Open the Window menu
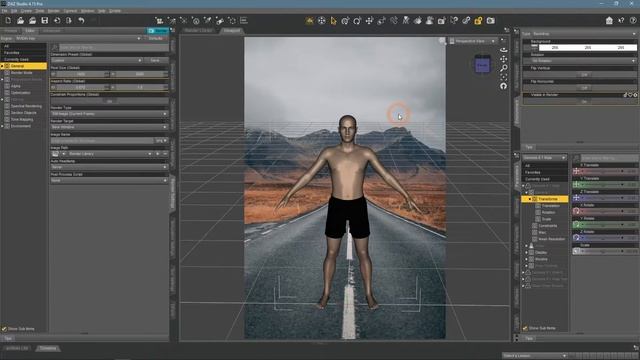Screen dimensions: 640x360 (x=87, y=11)
